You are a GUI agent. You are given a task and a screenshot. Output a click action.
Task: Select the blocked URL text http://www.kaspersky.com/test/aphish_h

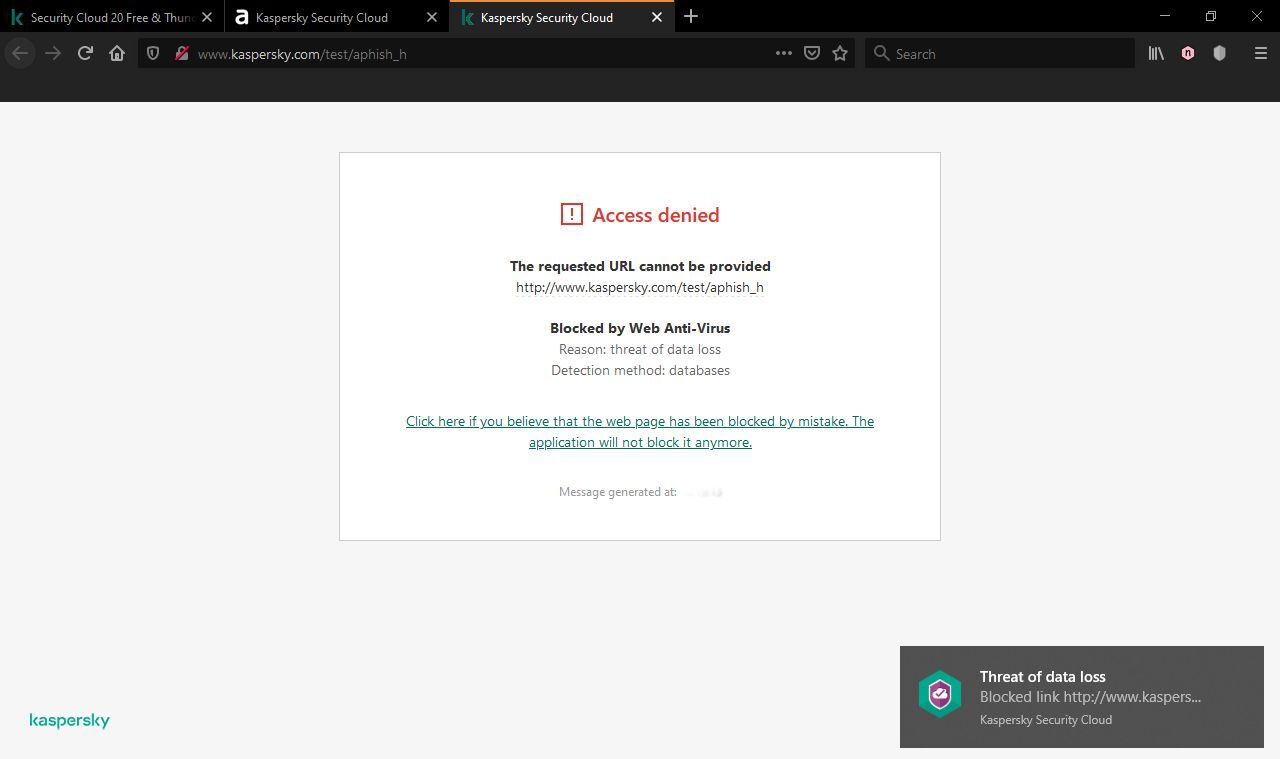(x=640, y=287)
